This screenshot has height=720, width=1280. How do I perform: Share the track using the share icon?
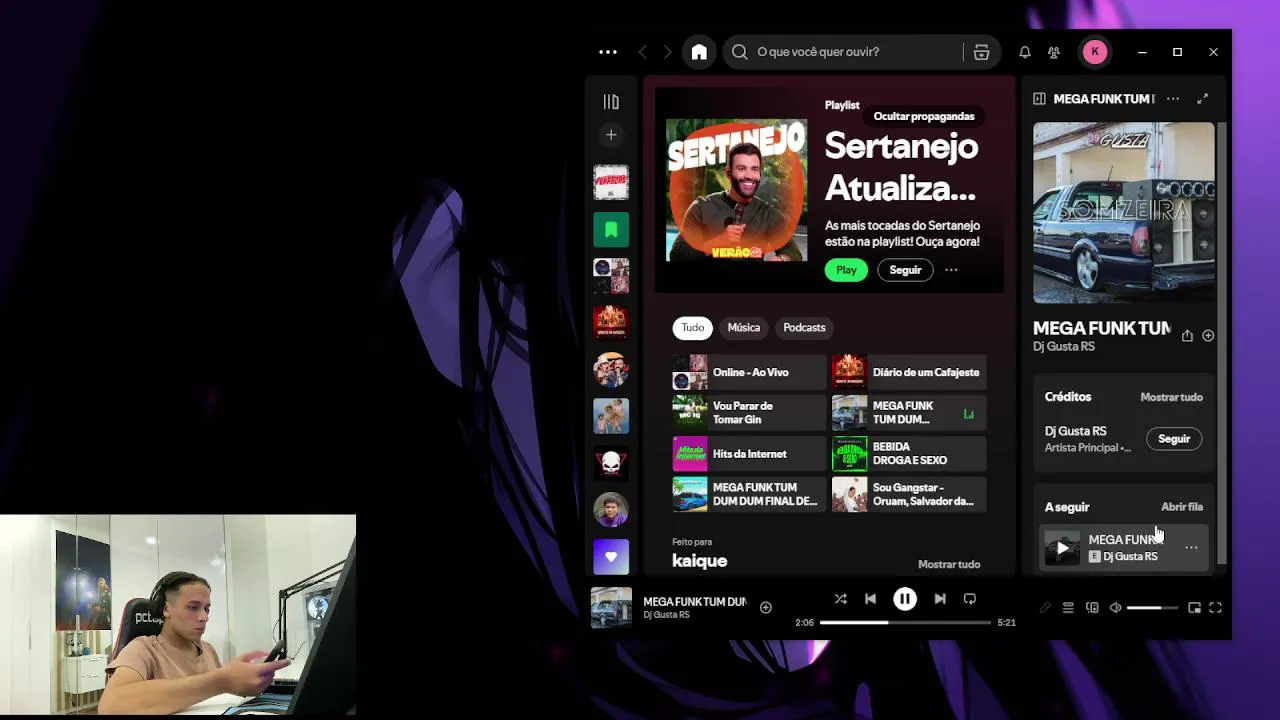tap(1187, 336)
